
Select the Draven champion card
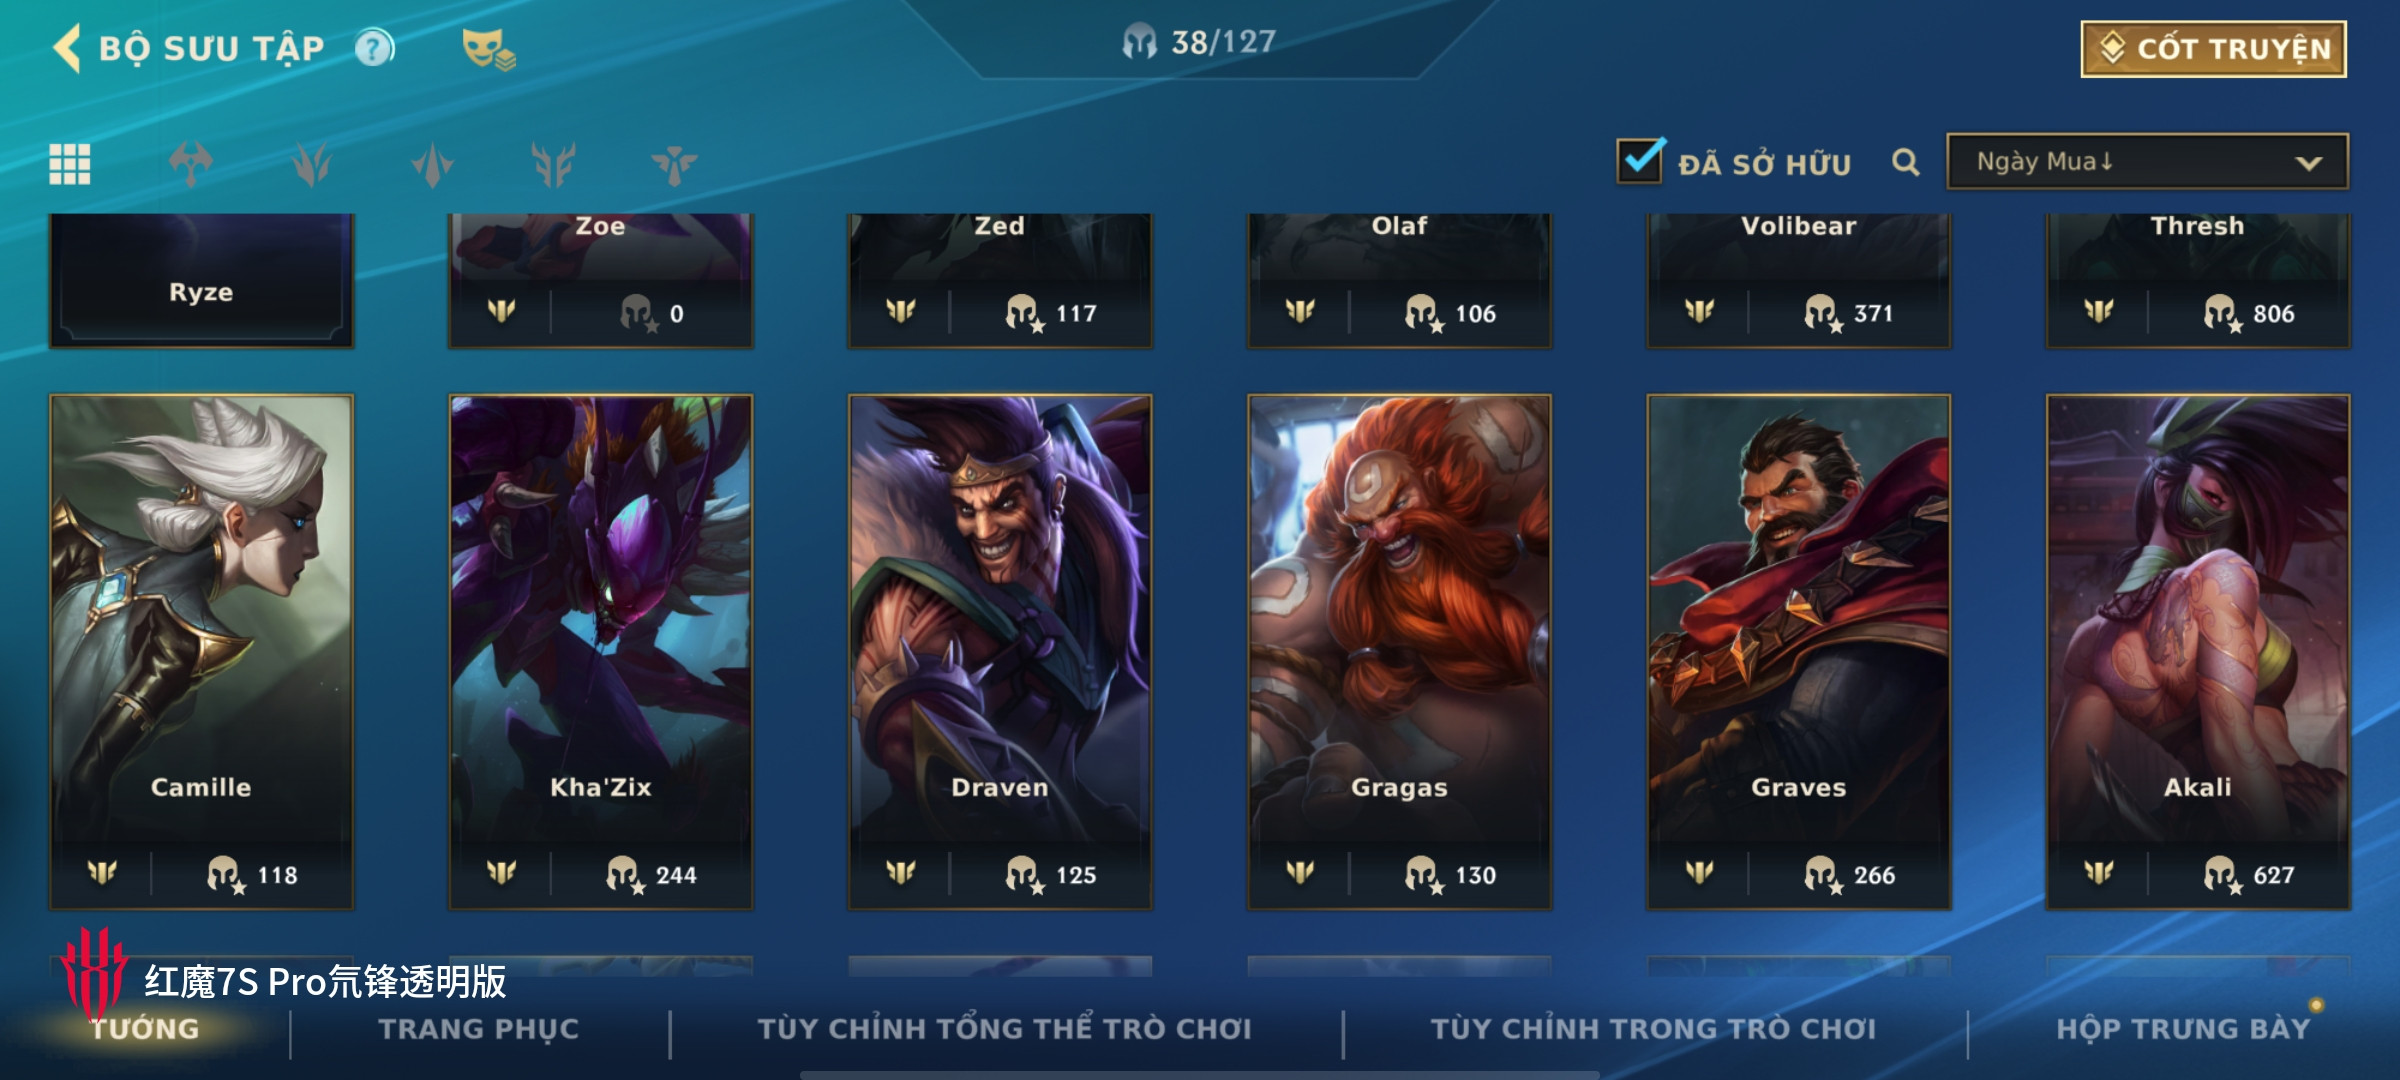coord(1000,652)
